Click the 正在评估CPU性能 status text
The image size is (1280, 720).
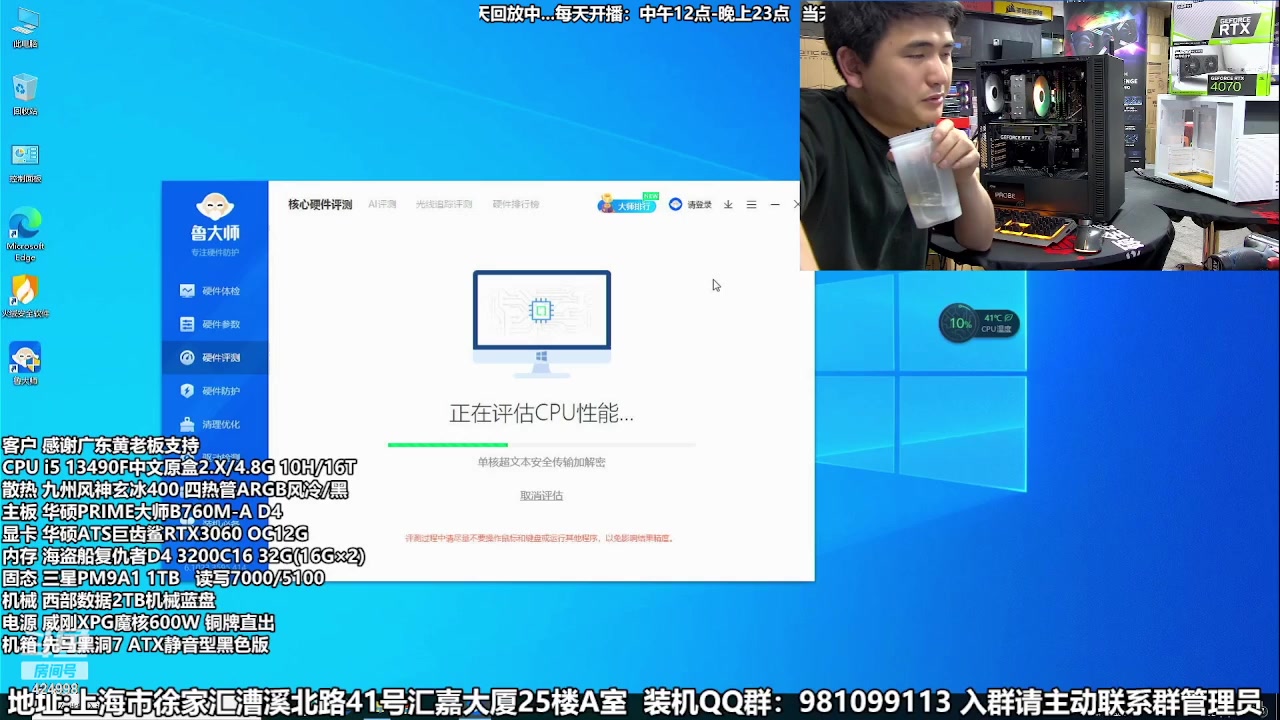point(541,413)
